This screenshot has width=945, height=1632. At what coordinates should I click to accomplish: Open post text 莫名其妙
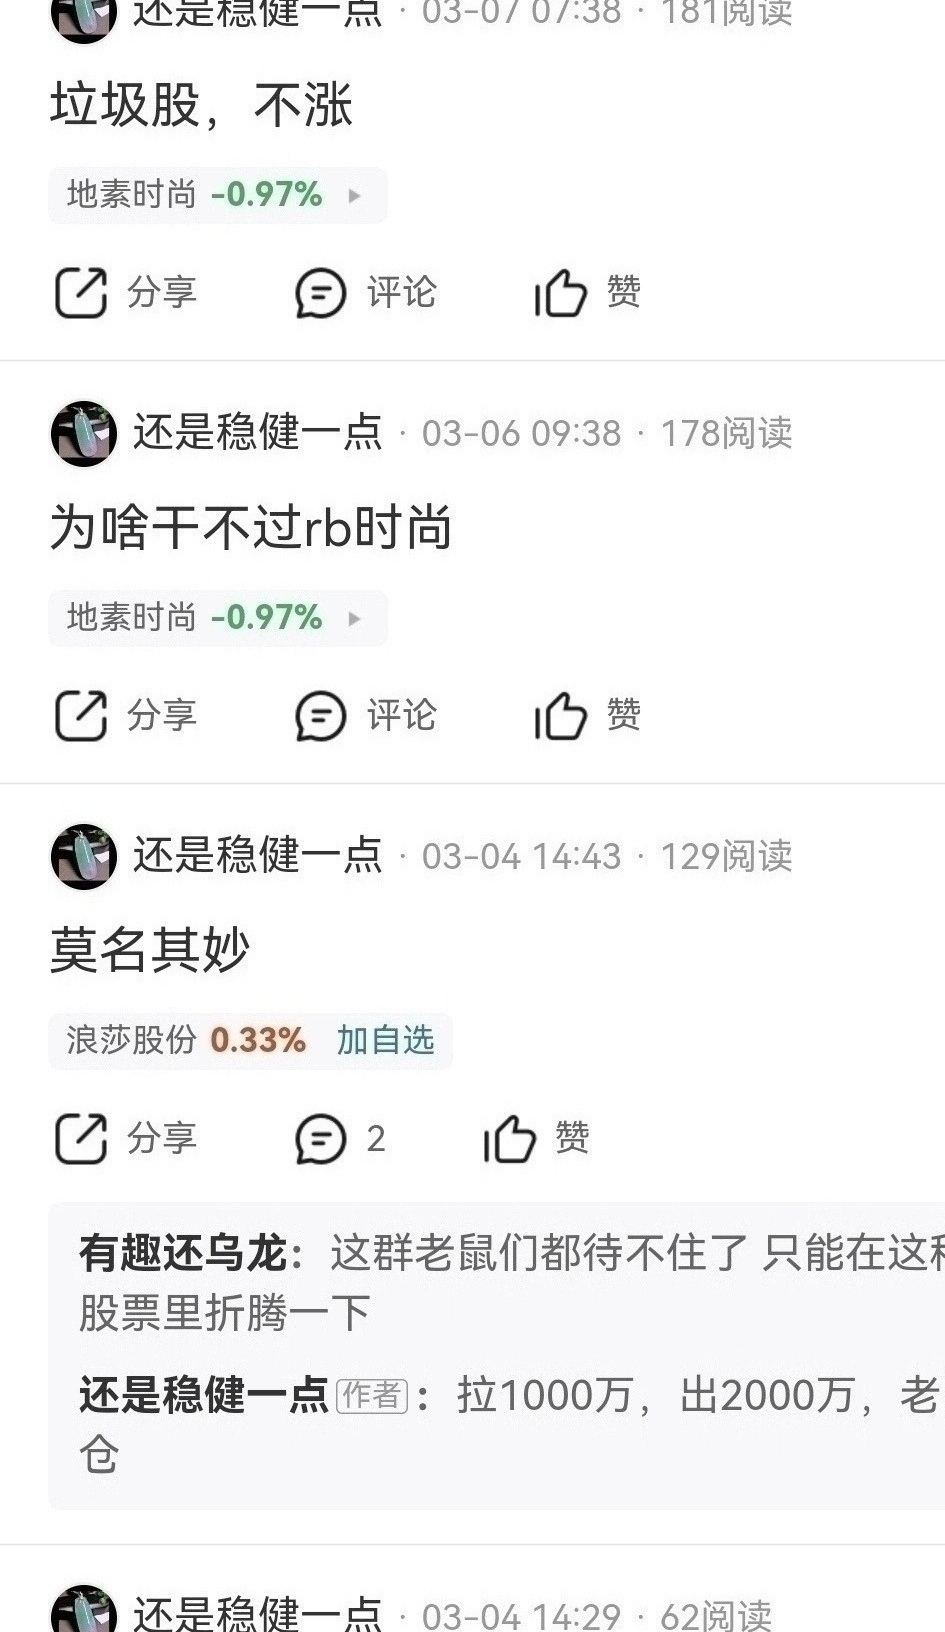[x=150, y=950]
